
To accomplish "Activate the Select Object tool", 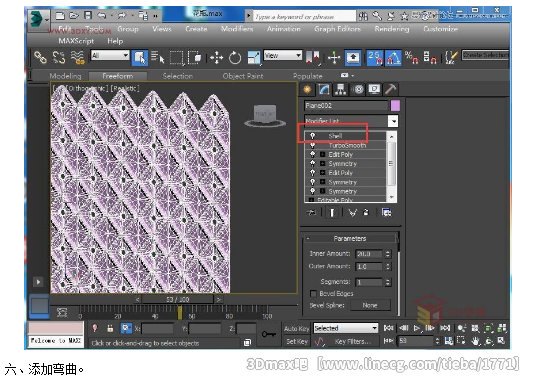I will tap(140, 57).
